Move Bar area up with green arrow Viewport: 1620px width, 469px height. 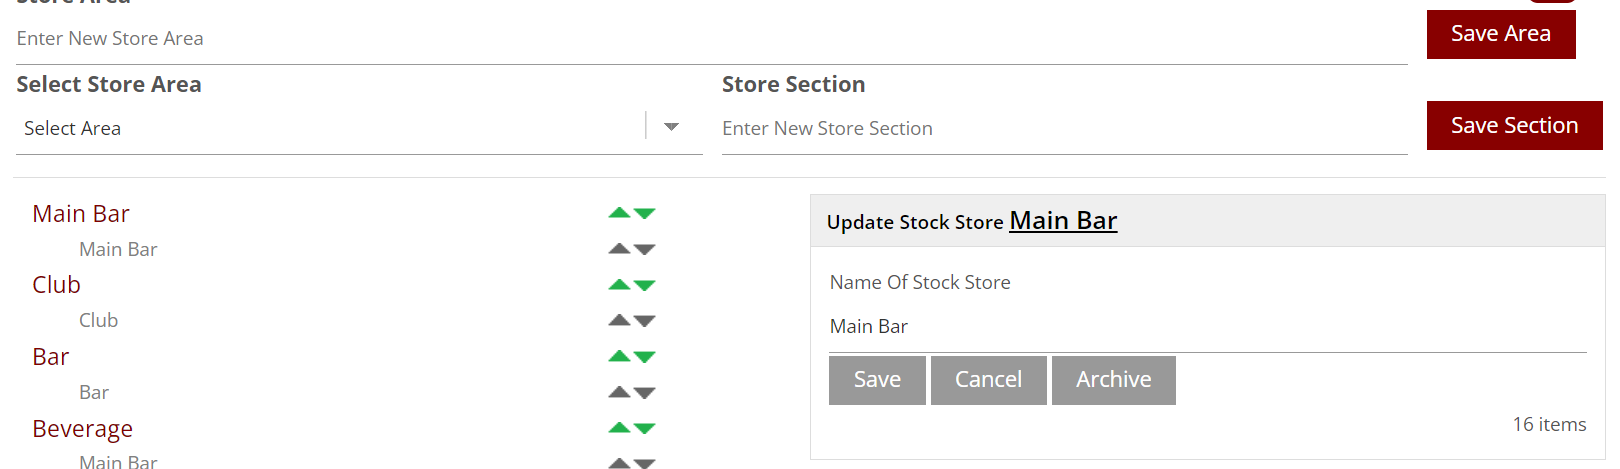point(619,356)
